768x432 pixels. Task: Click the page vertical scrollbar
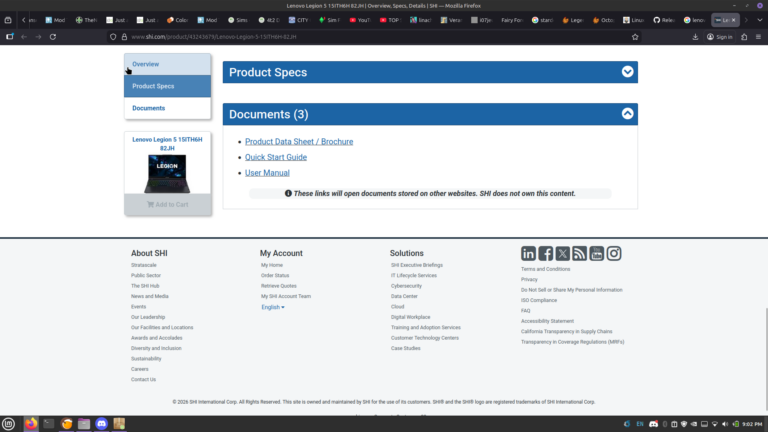pyautogui.click(x=766, y=360)
